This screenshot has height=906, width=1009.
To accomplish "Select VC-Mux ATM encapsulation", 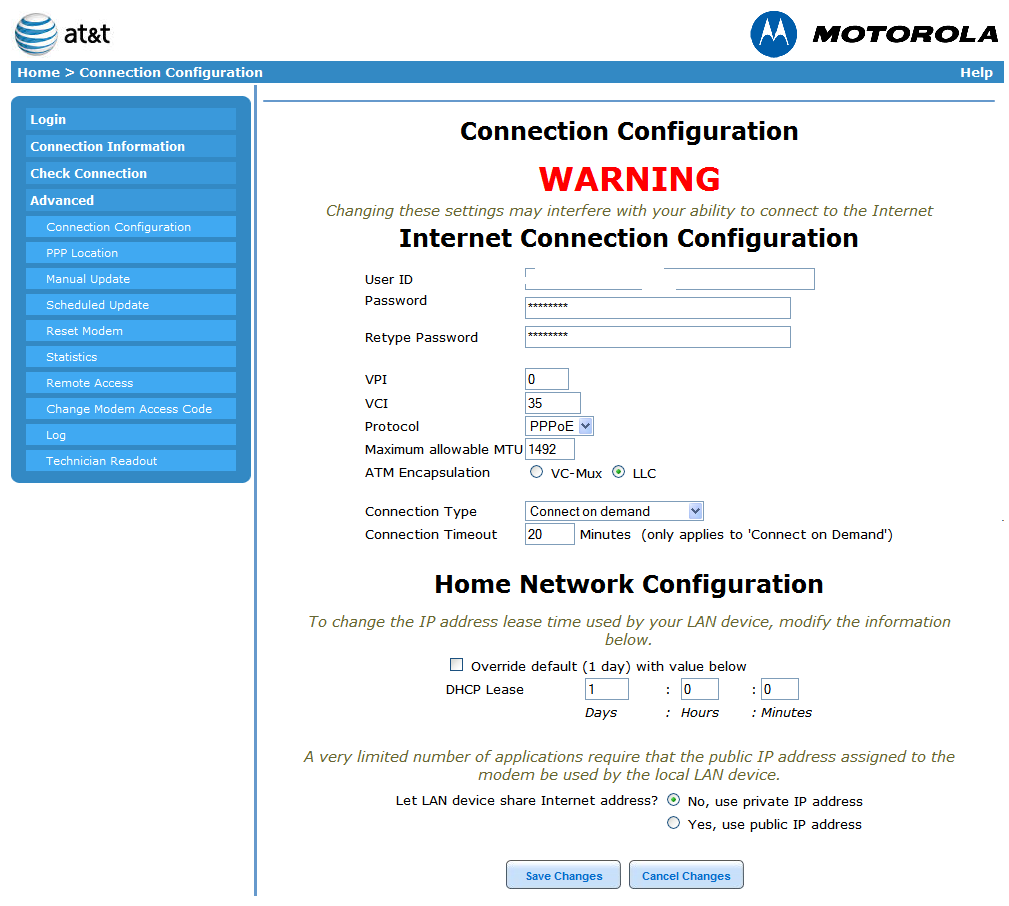I will [x=537, y=472].
